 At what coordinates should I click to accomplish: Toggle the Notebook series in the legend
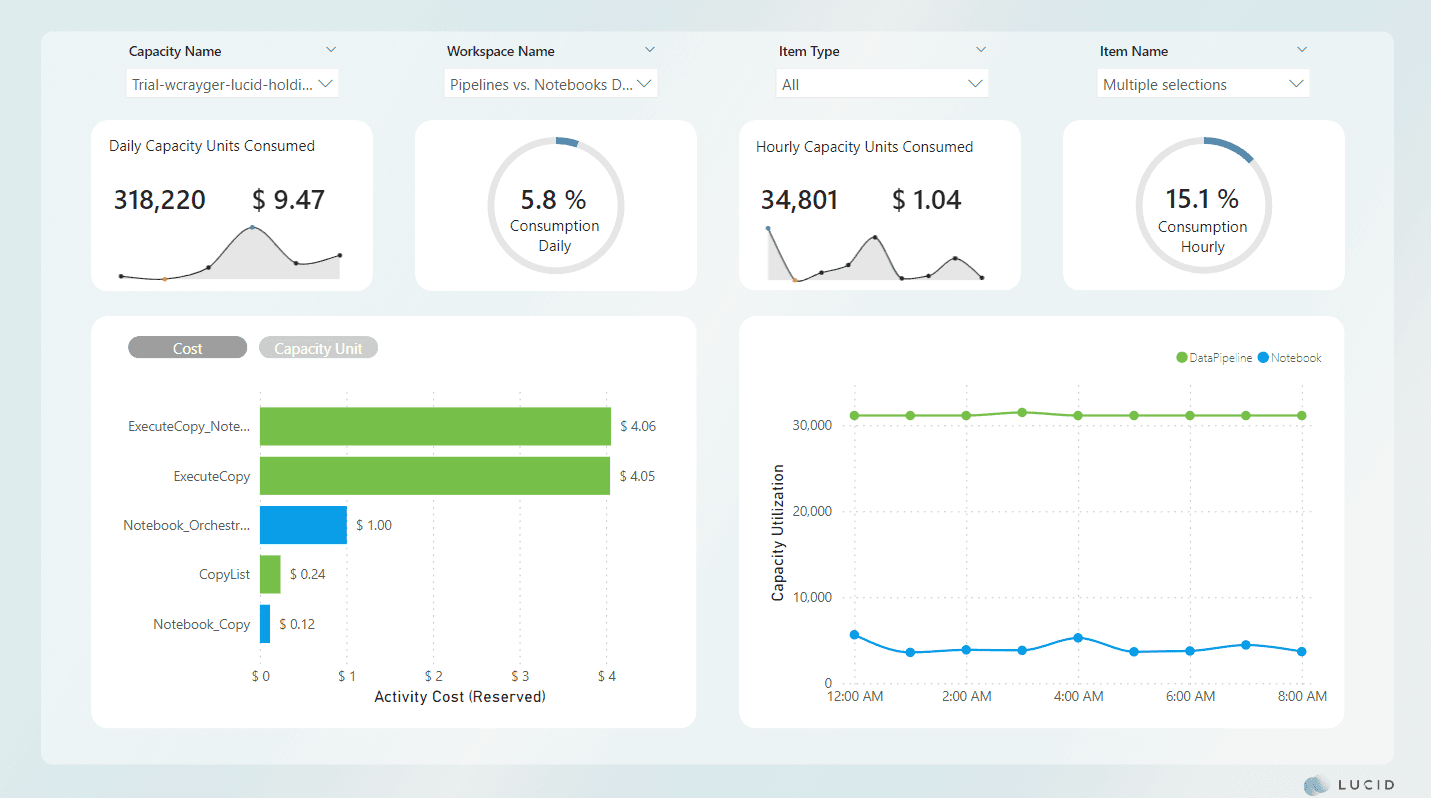click(x=1290, y=357)
